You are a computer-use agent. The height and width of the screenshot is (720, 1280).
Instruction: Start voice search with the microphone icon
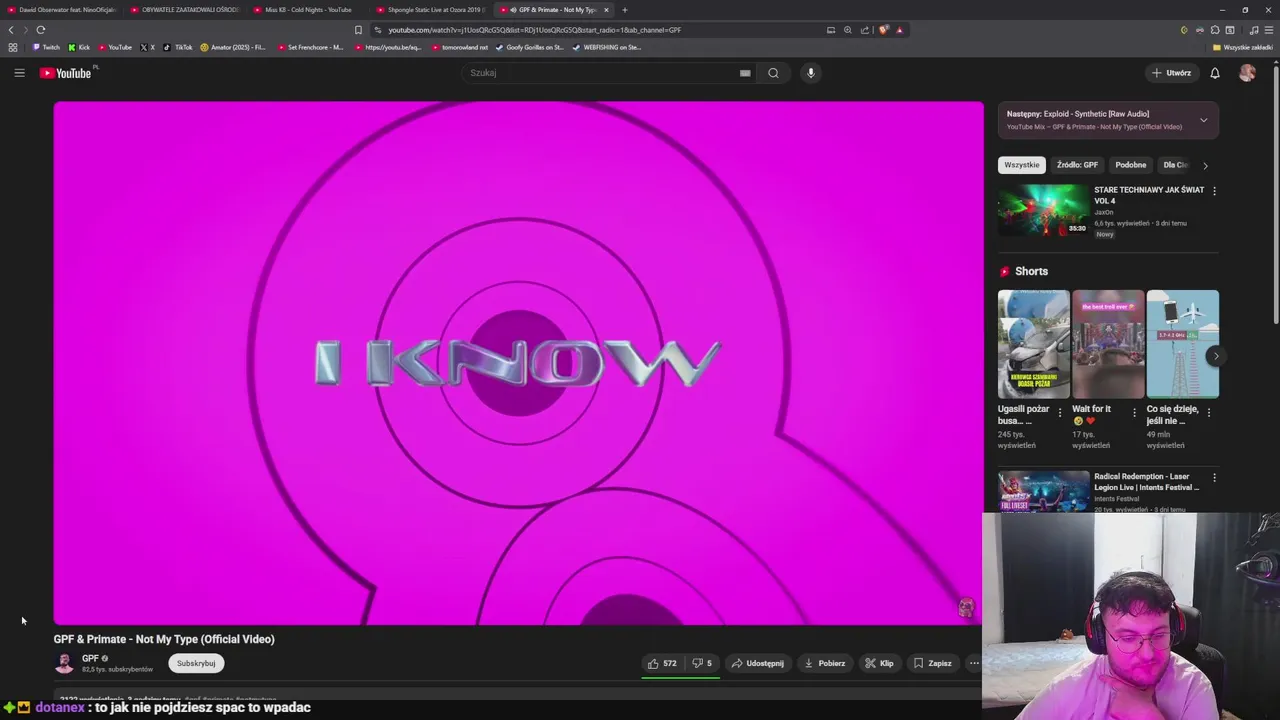(x=811, y=73)
